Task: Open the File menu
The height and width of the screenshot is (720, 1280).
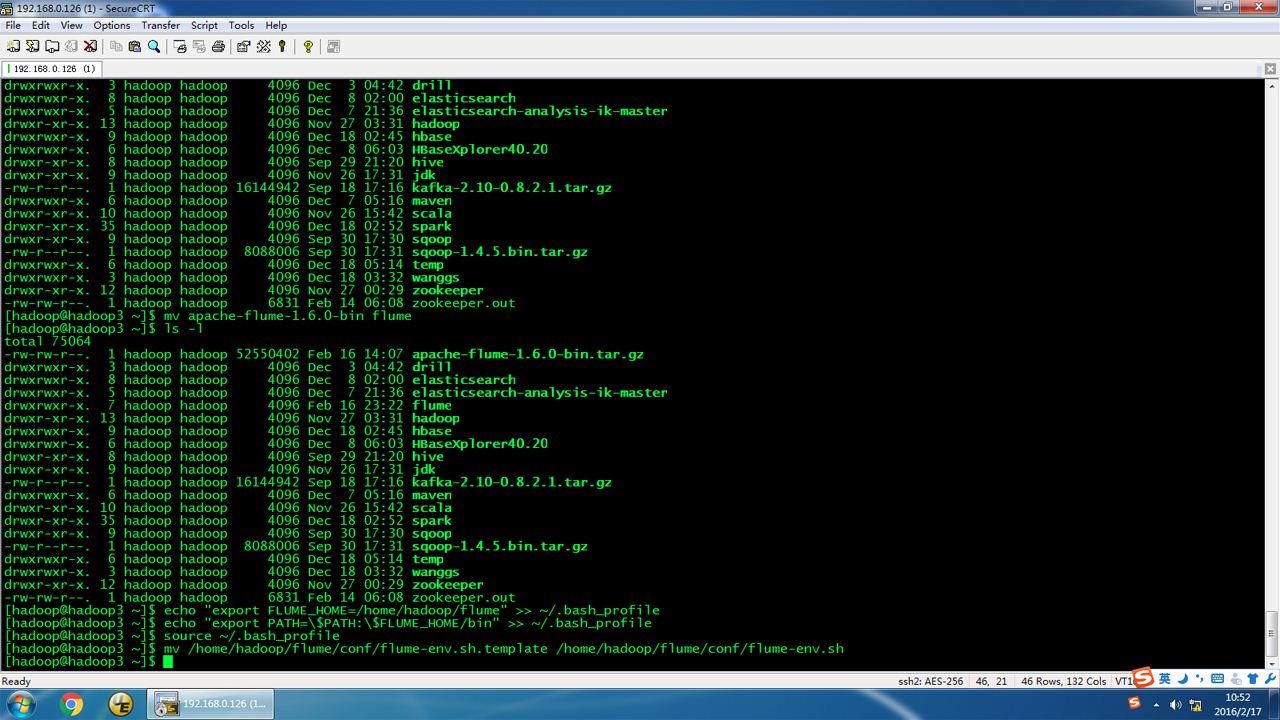Action: click(x=13, y=25)
